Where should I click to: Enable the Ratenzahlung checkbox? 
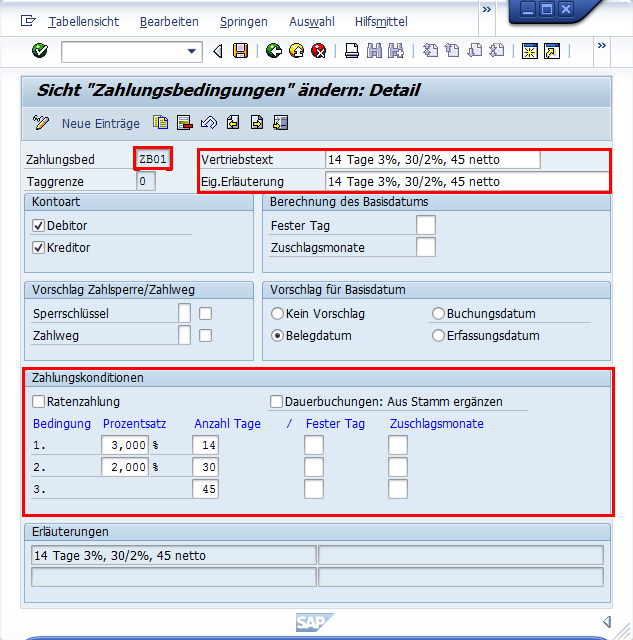point(38,401)
